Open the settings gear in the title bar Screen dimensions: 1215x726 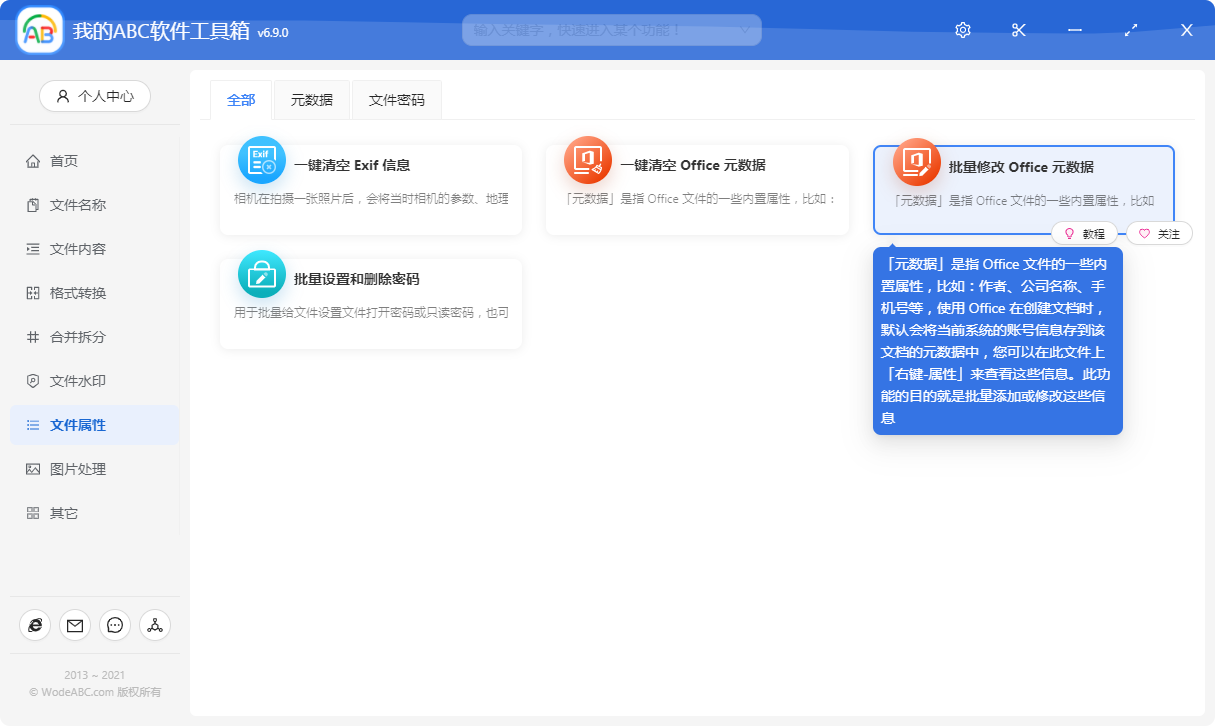[962, 30]
